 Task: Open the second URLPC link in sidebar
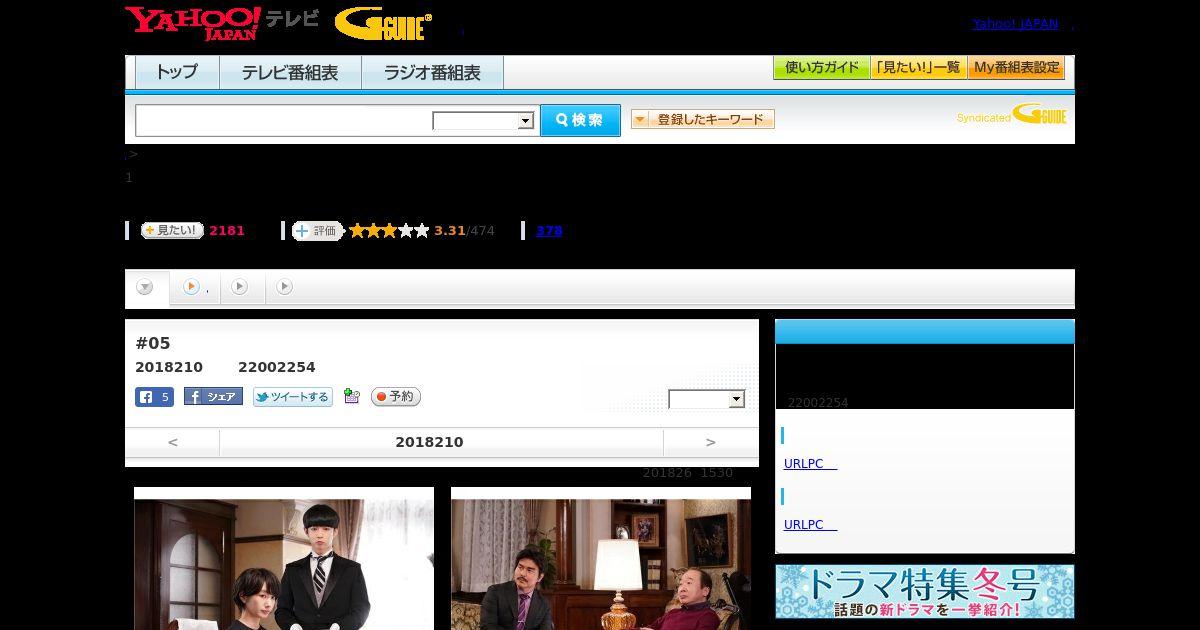810,525
